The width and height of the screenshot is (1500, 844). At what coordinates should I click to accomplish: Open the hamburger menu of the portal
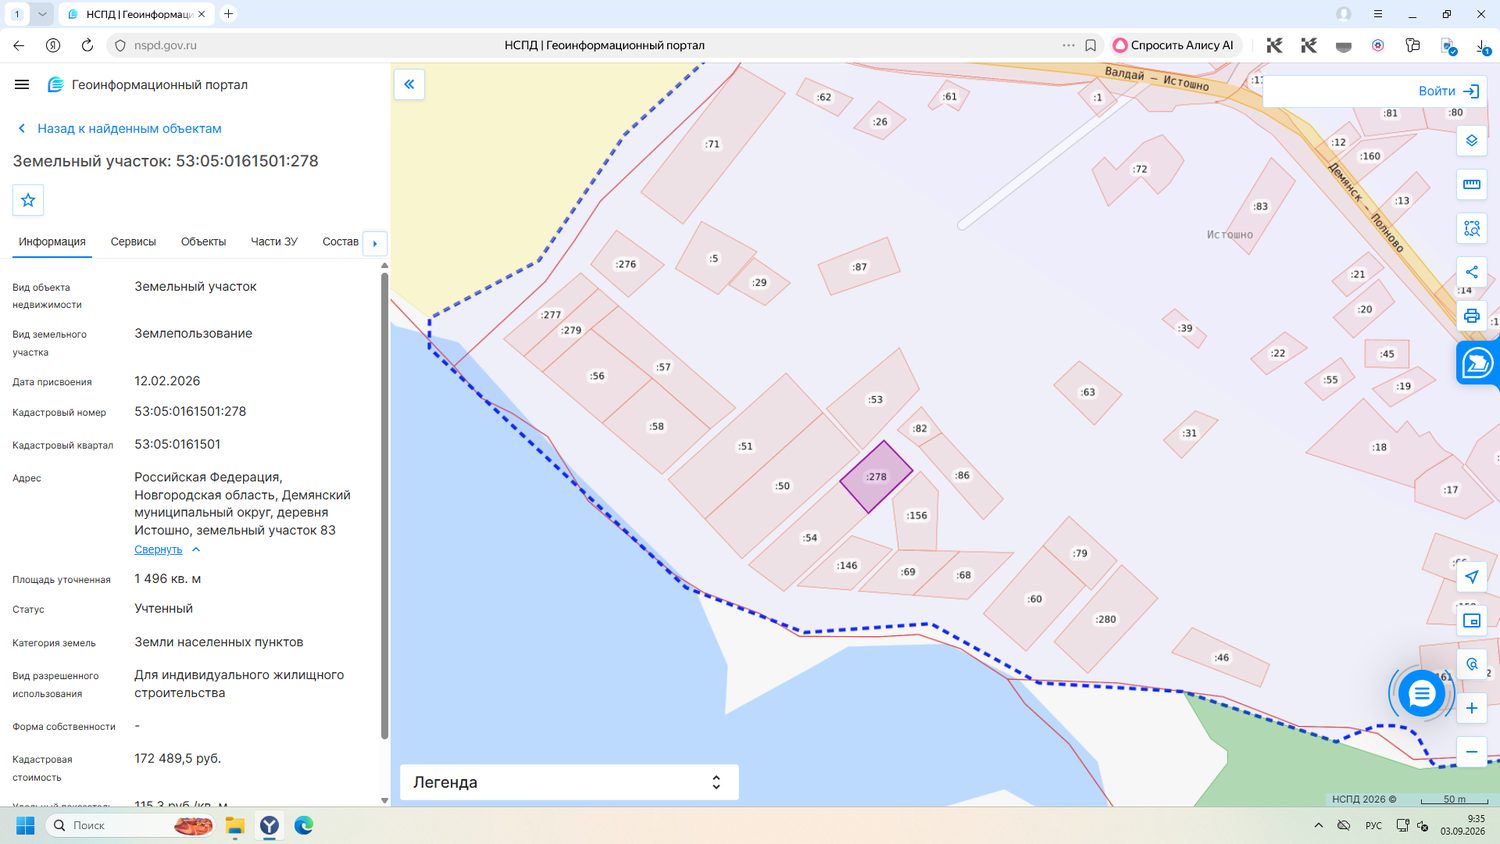22,85
